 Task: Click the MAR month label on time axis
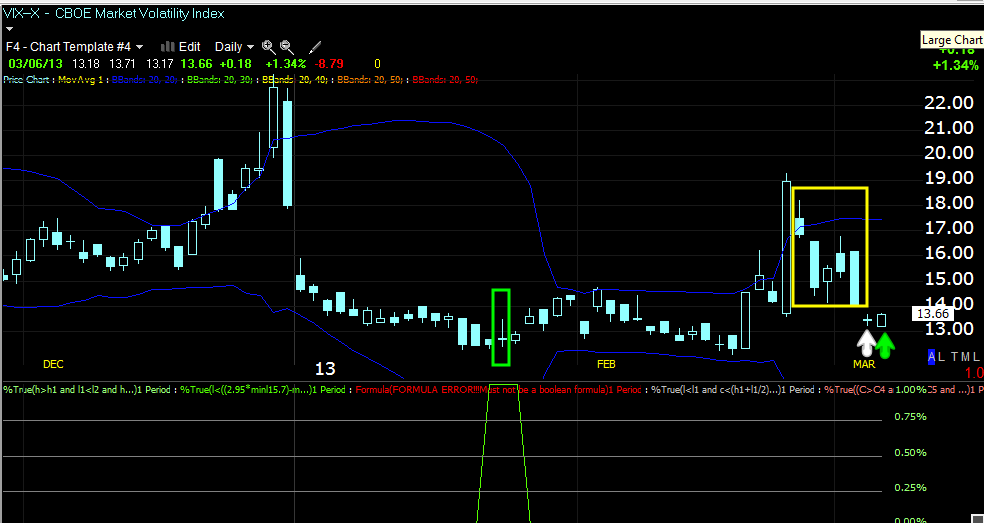(864, 364)
